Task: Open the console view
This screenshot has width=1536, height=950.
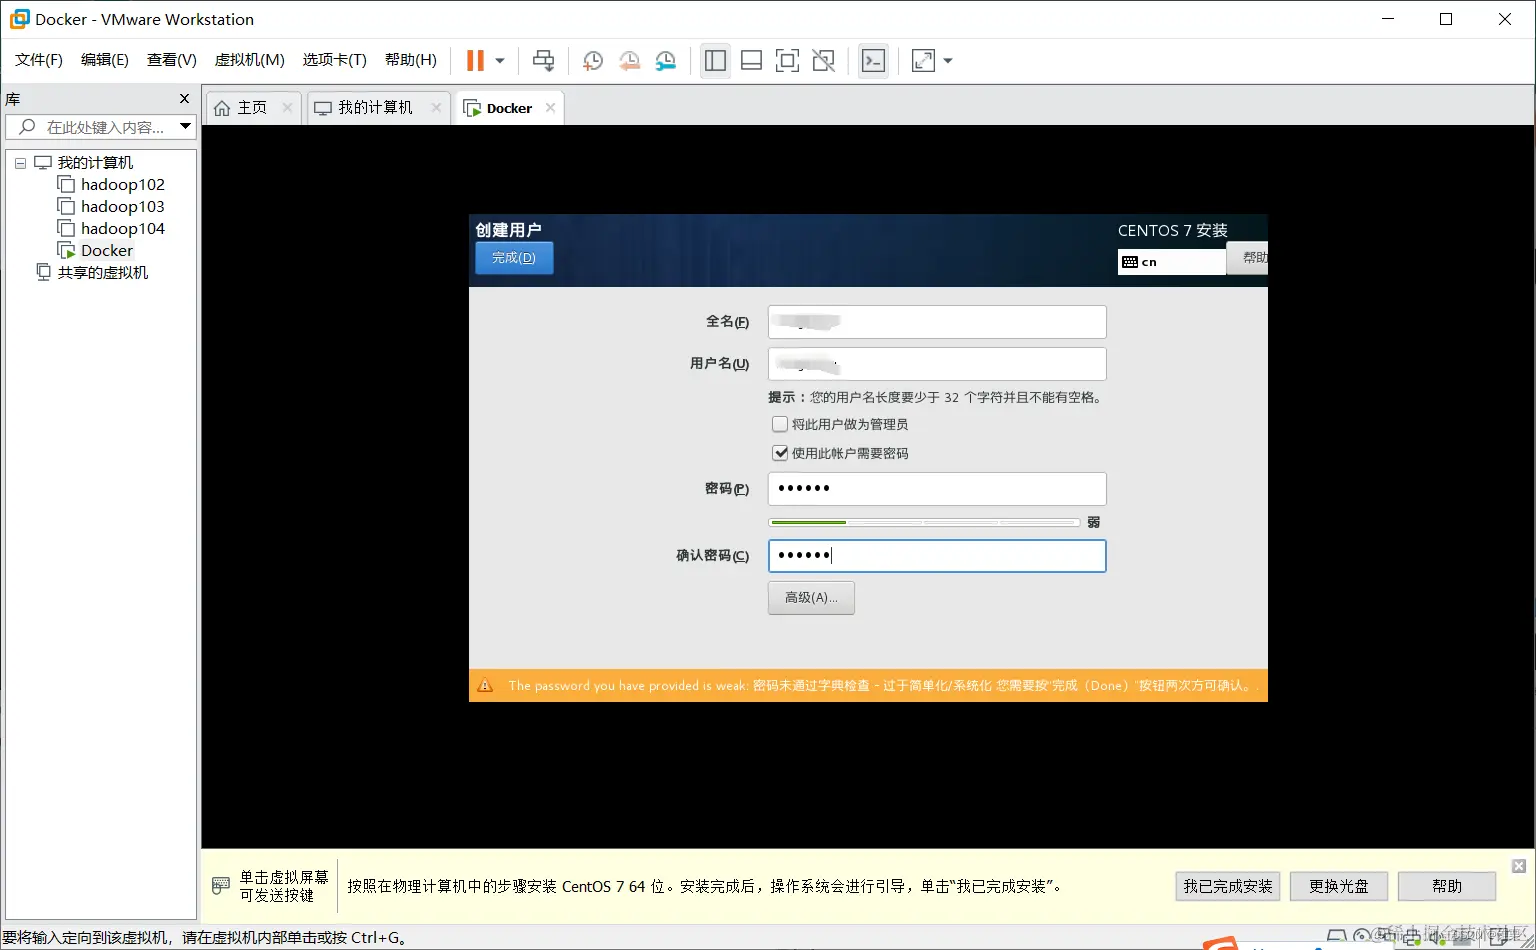Action: [x=873, y=61]
